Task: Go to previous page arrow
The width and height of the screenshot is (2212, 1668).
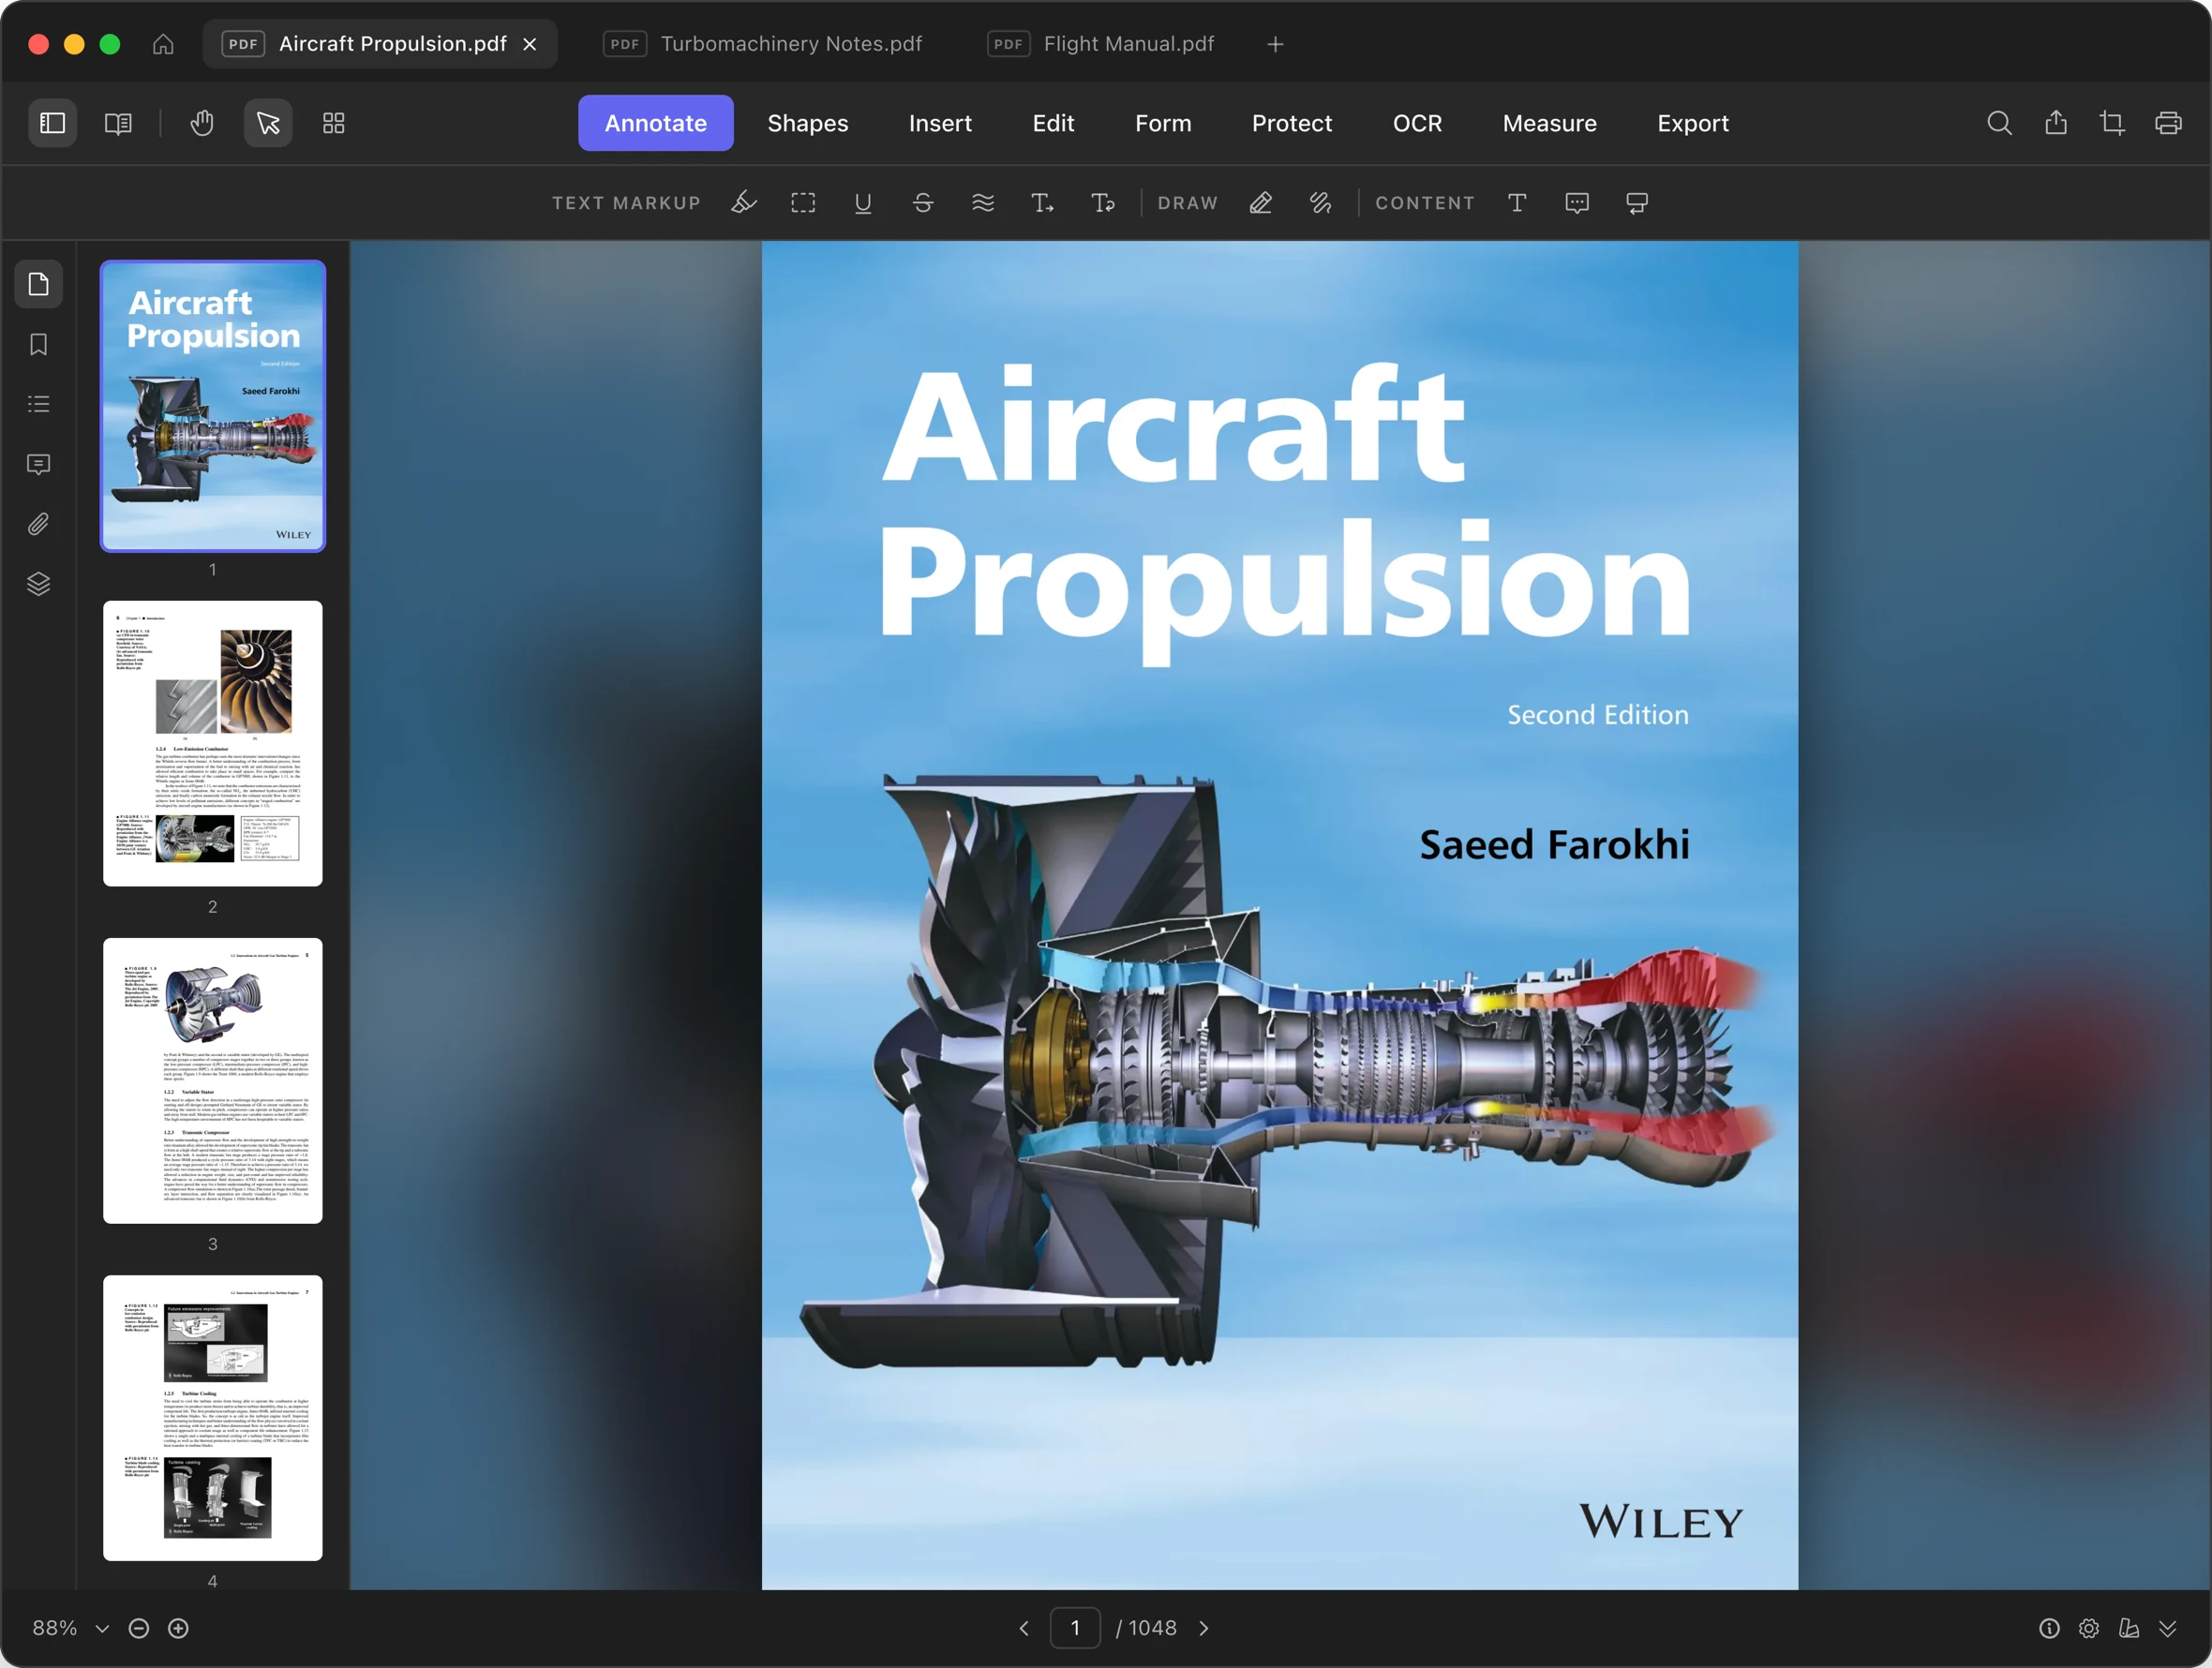Action: pos(1024,1628)
